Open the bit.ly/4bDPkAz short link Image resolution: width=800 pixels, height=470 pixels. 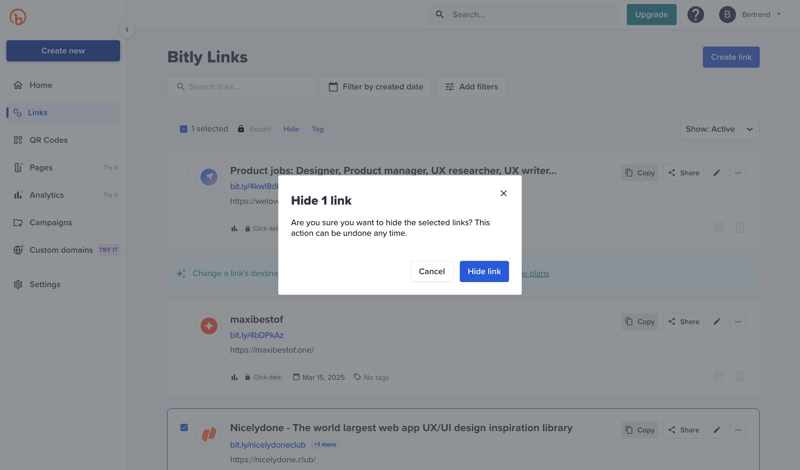(257, 335)
